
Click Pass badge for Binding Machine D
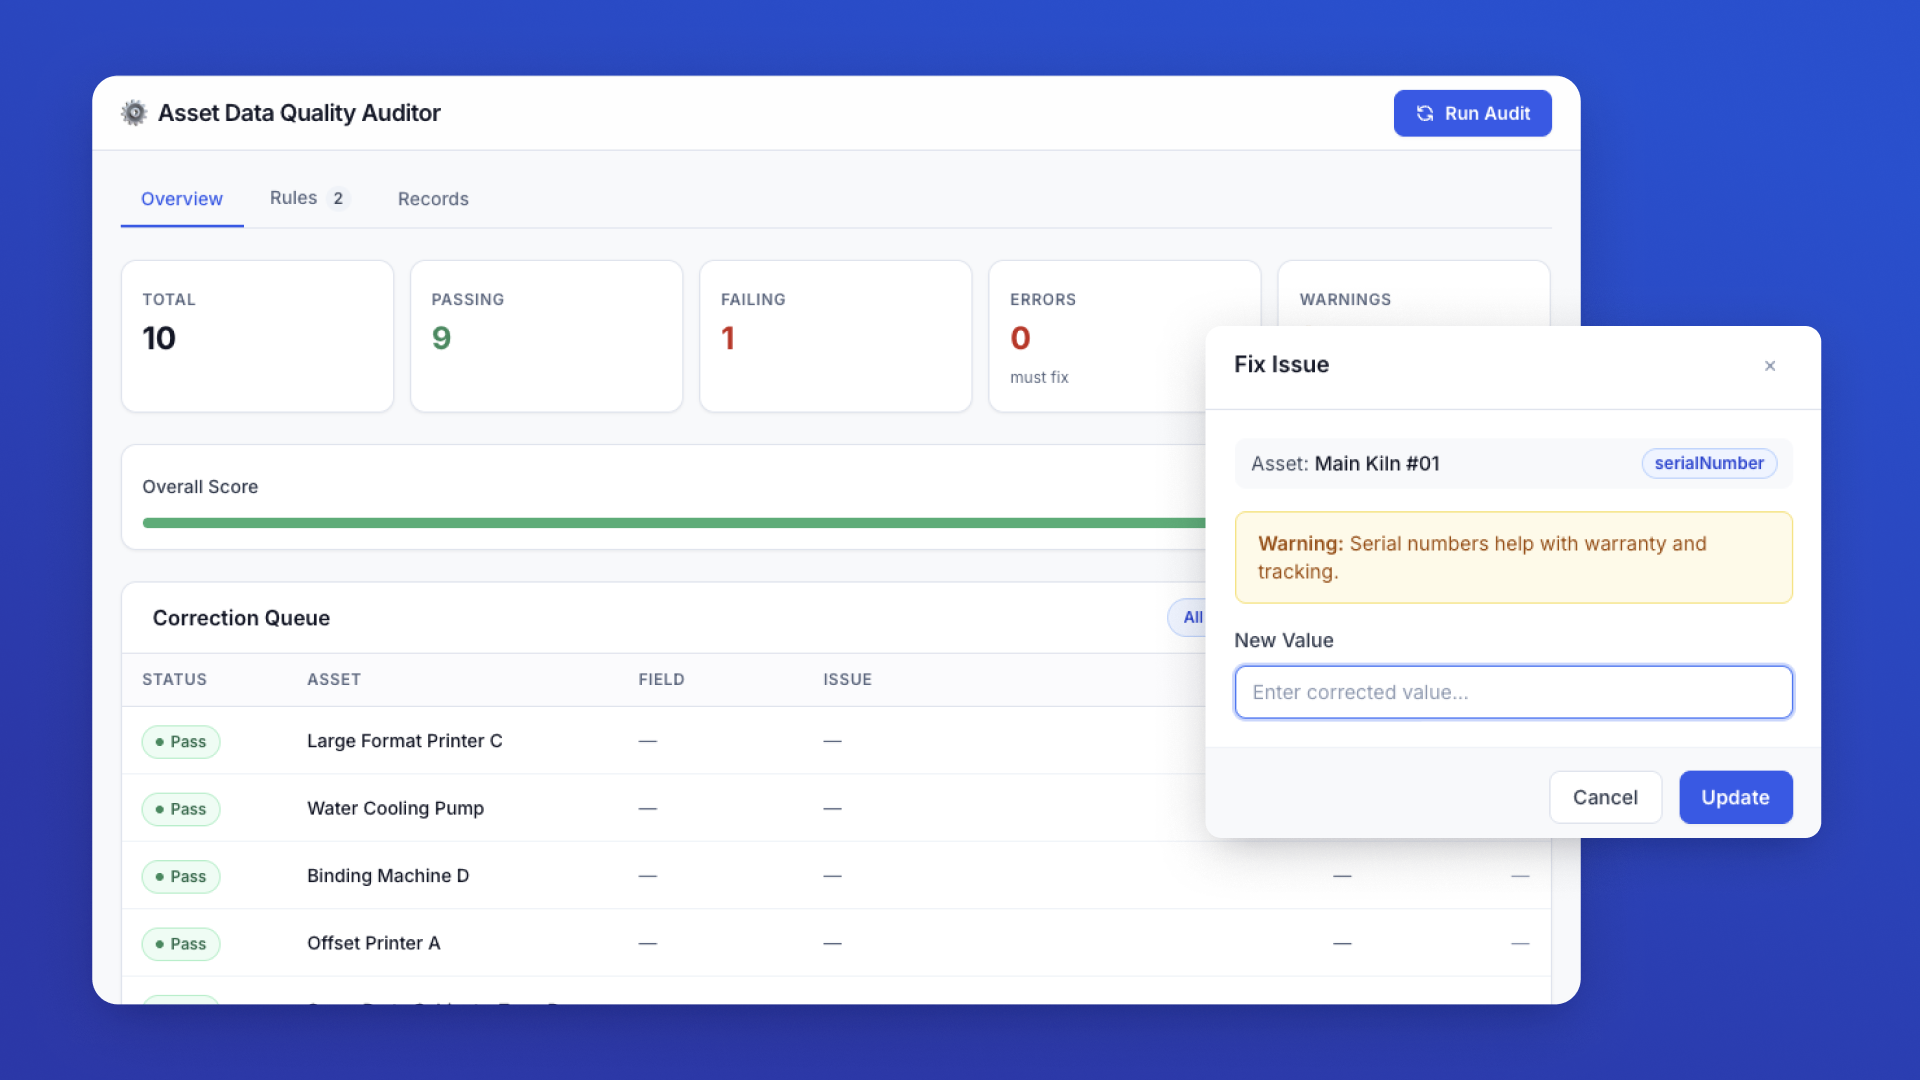181,877
